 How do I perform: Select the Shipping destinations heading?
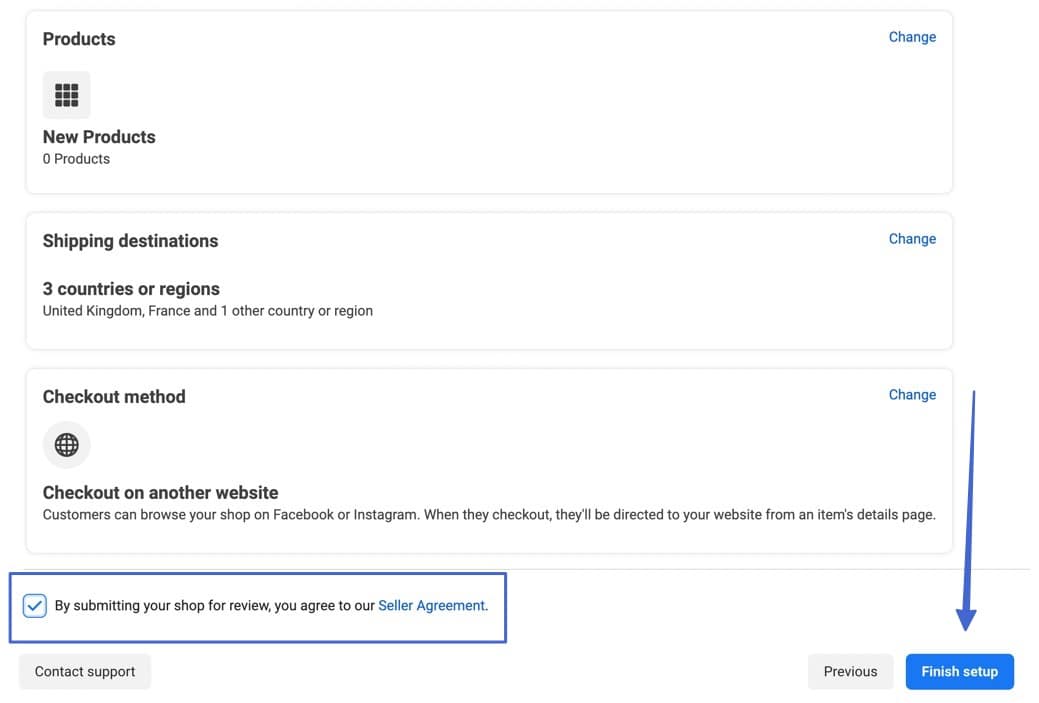(130, 241)
